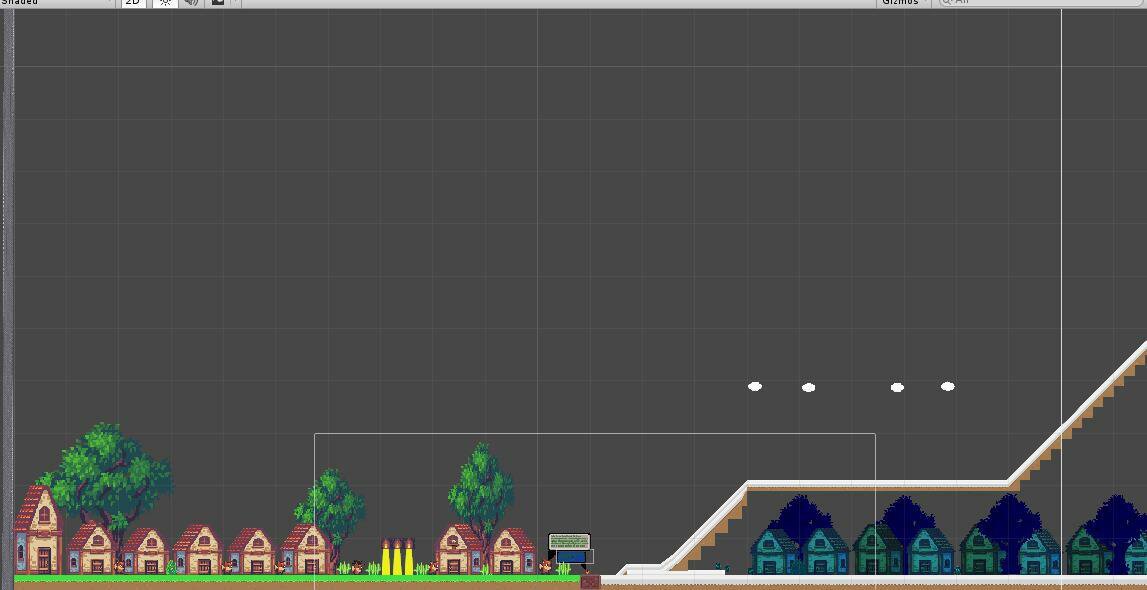Open the Gizmos dropdown
The height and width of the screenshot is (590, 1147).
(x=904, y=2)
